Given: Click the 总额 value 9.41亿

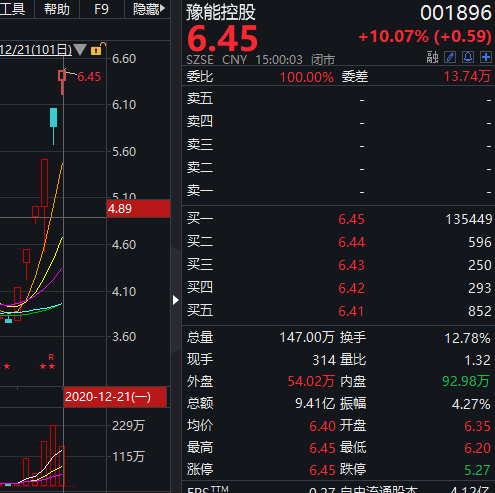Looking at the screenshot, I should coord(315,404).
